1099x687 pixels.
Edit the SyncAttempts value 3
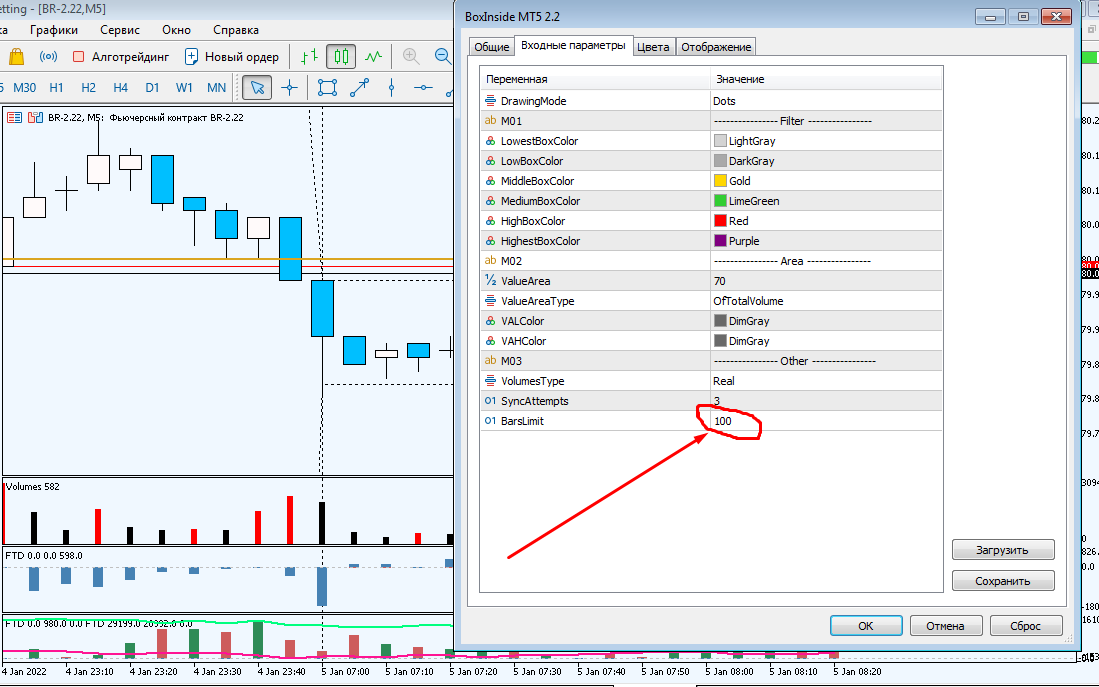[x=826, y=401]
